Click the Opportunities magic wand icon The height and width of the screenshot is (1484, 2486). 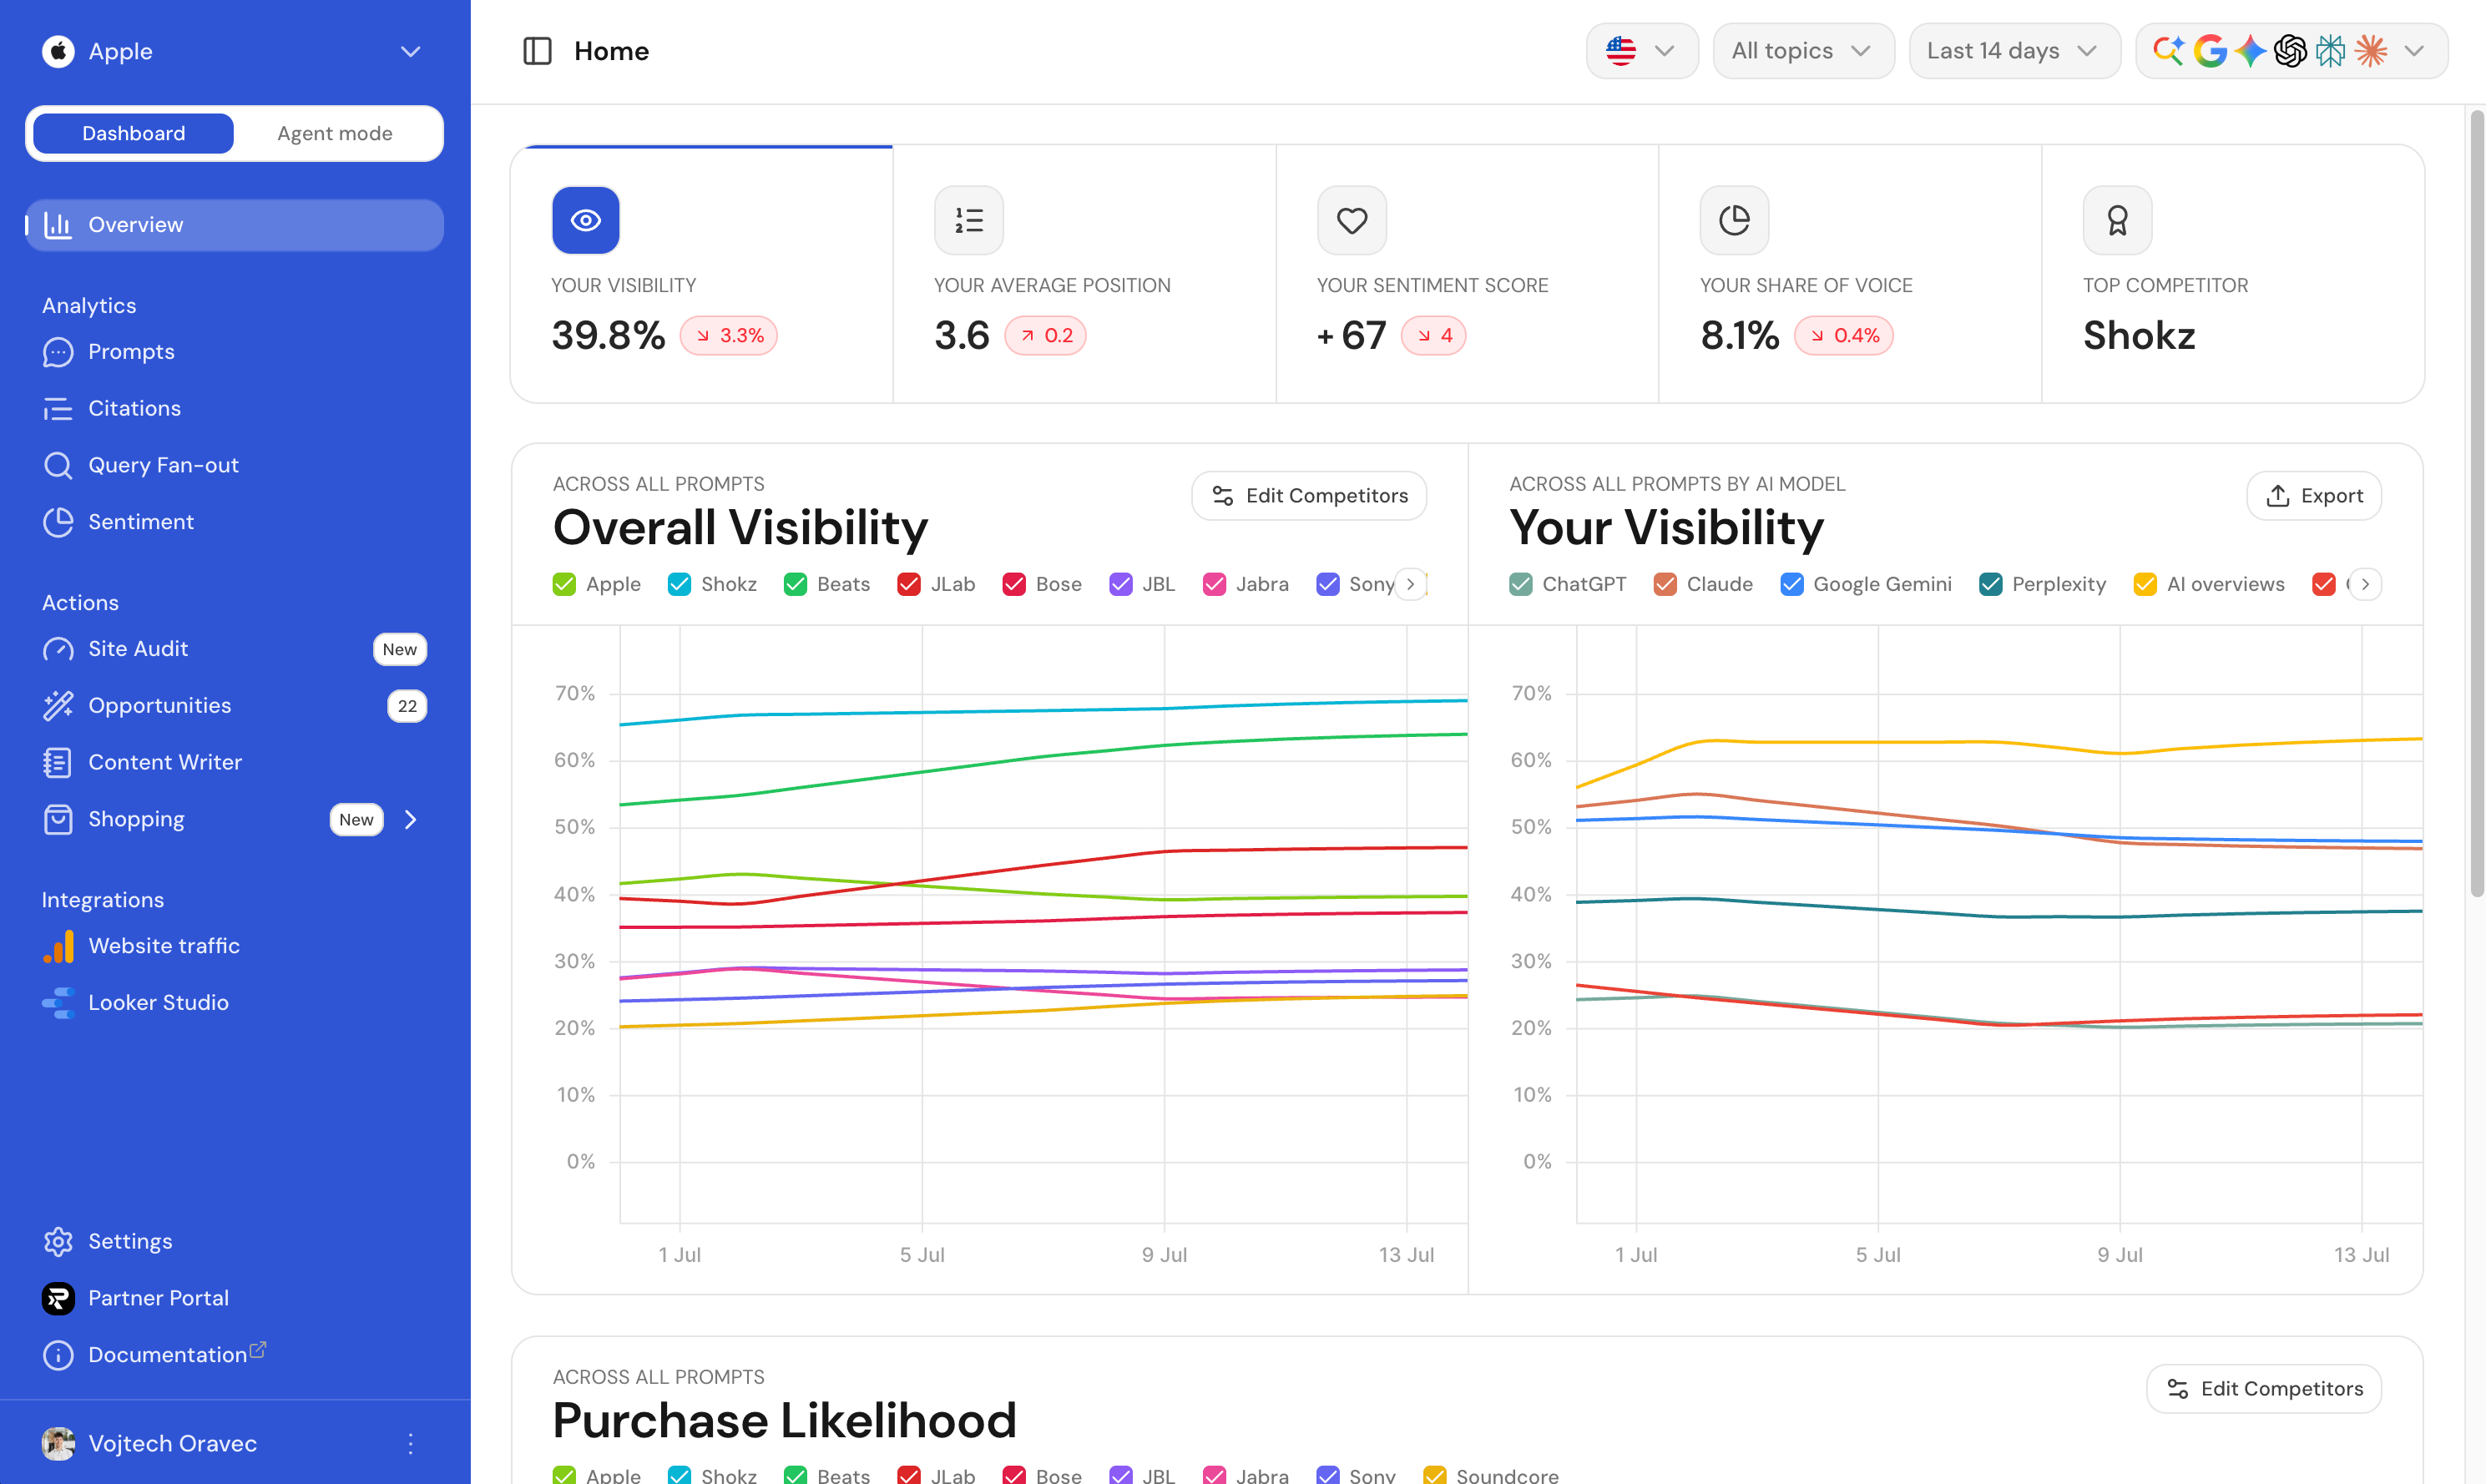(58, 706)
